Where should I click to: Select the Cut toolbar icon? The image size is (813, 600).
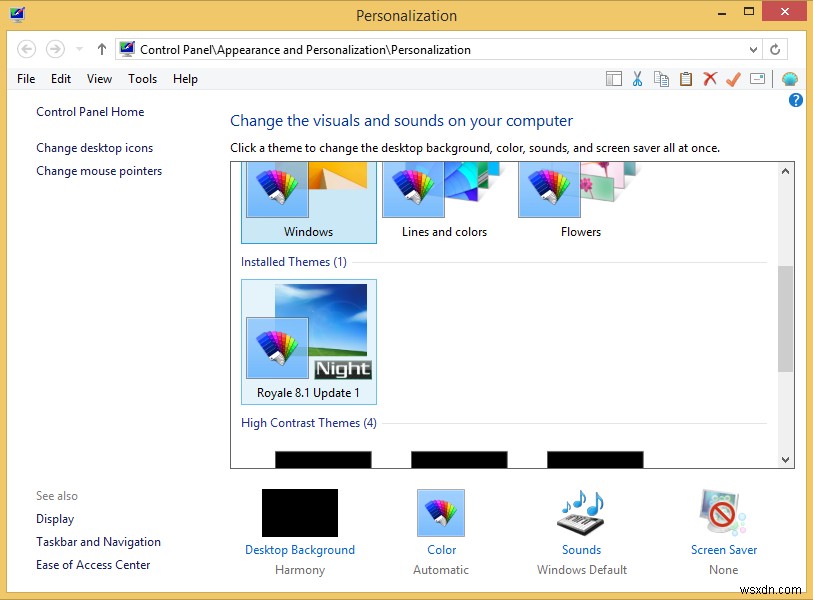tap(637, 78)
